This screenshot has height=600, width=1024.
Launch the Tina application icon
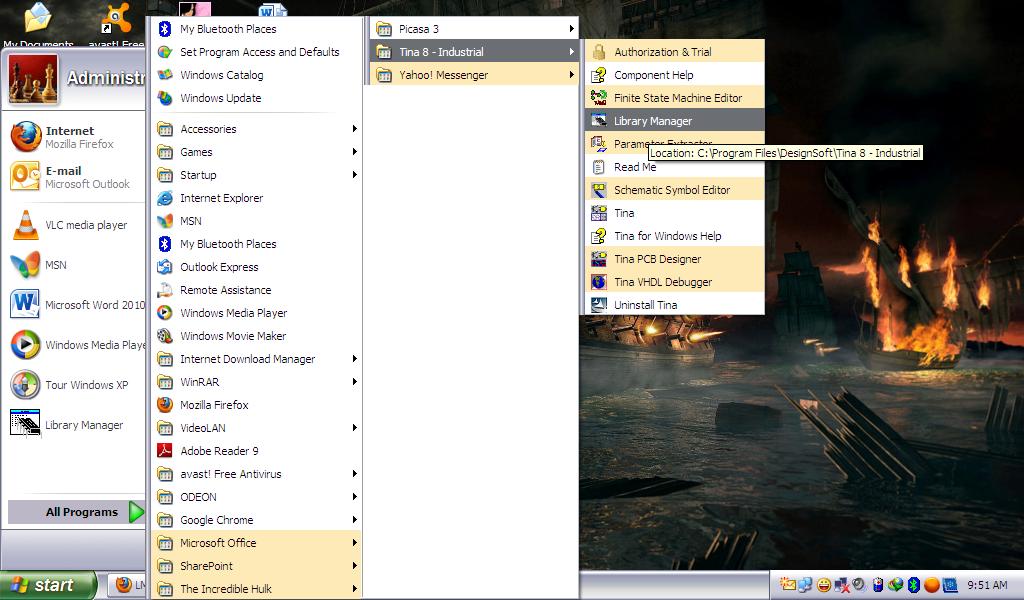click(598, 213)
